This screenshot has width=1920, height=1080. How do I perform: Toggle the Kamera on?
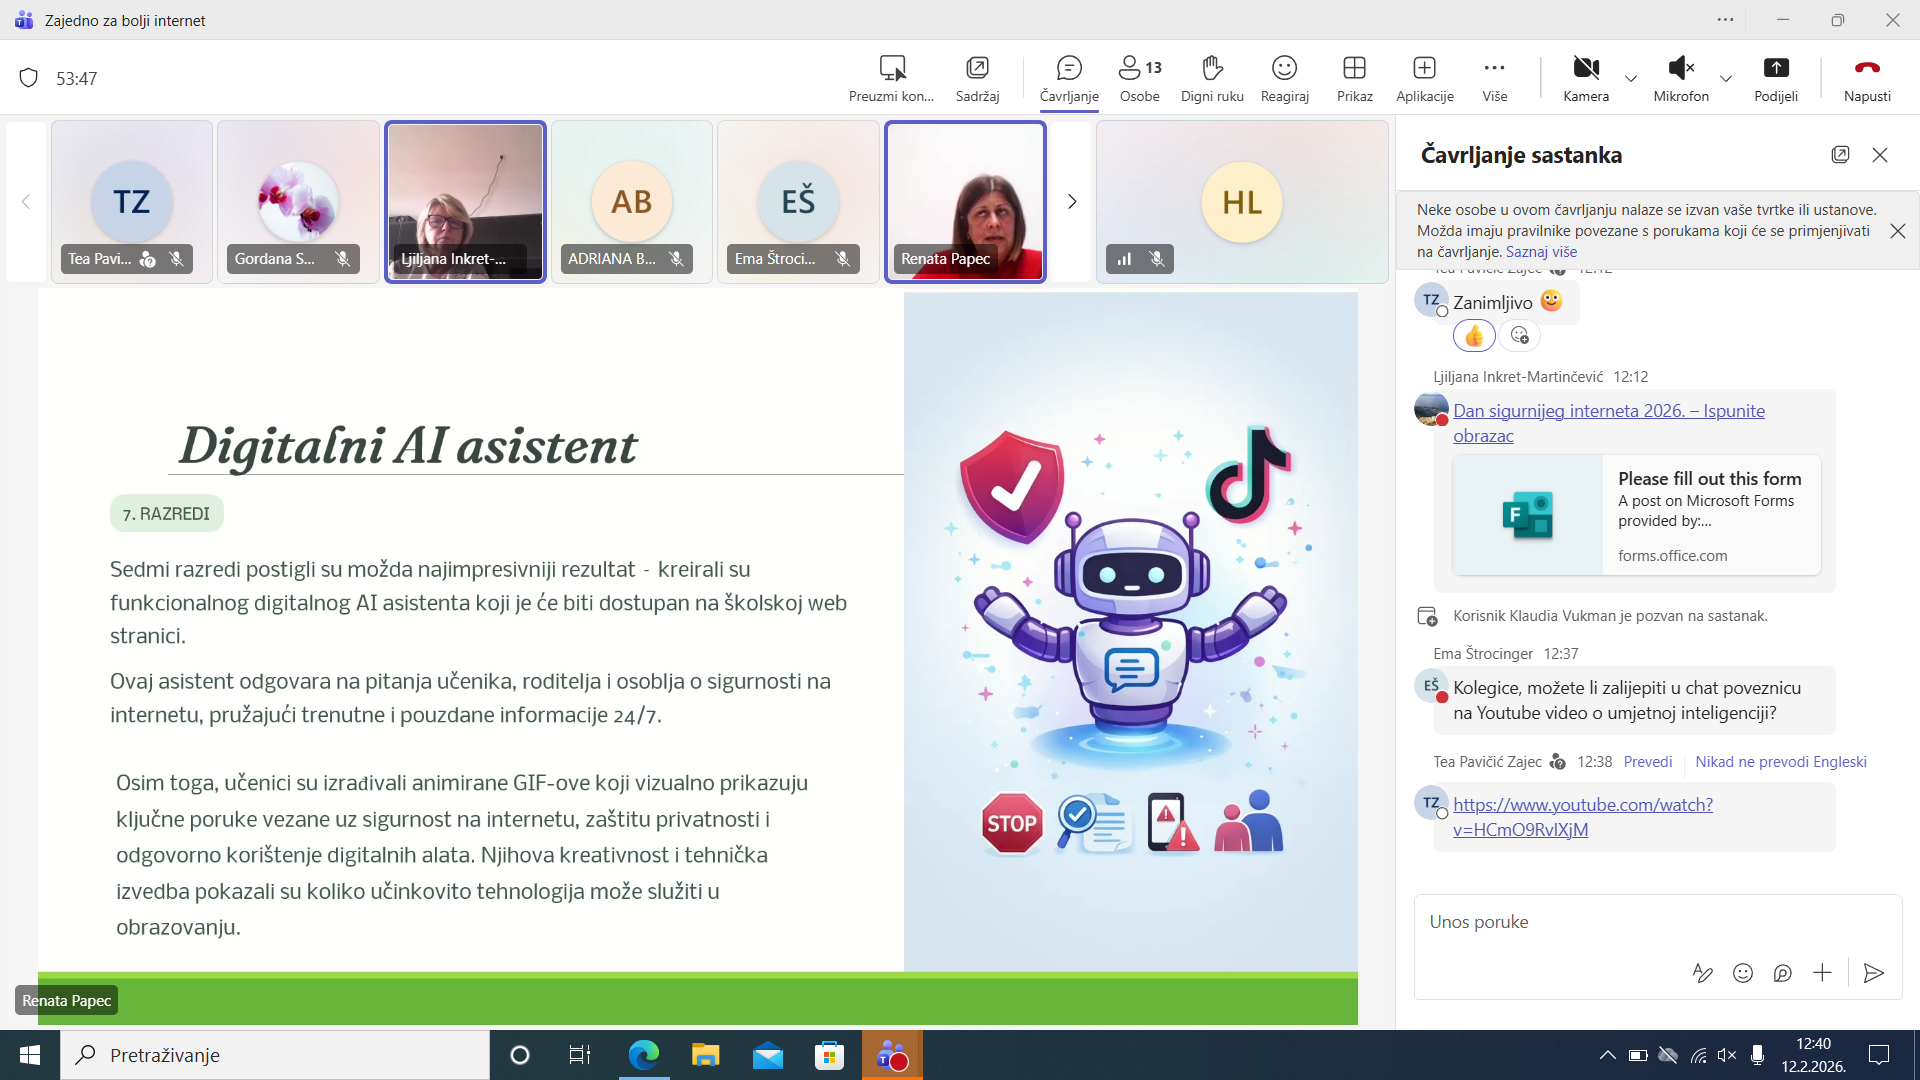click(1586, 68)
